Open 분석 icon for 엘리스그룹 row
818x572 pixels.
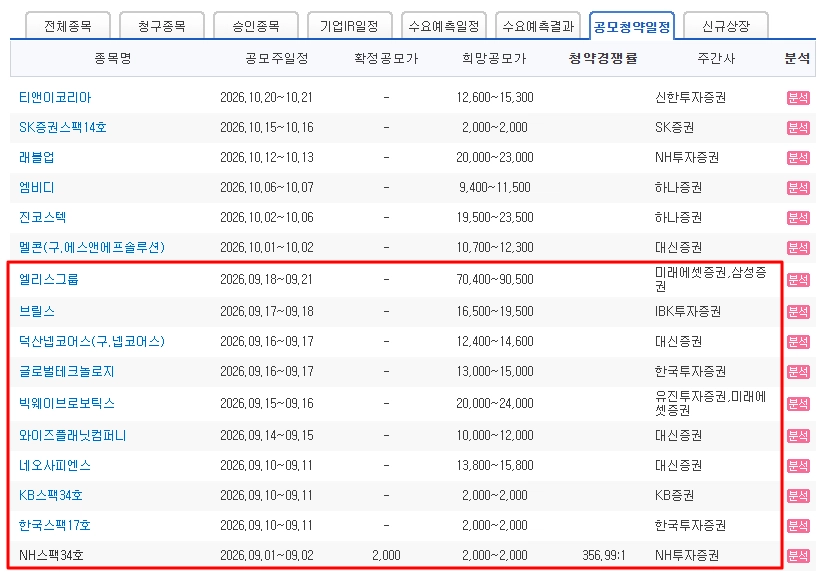[x=798, y=280]
